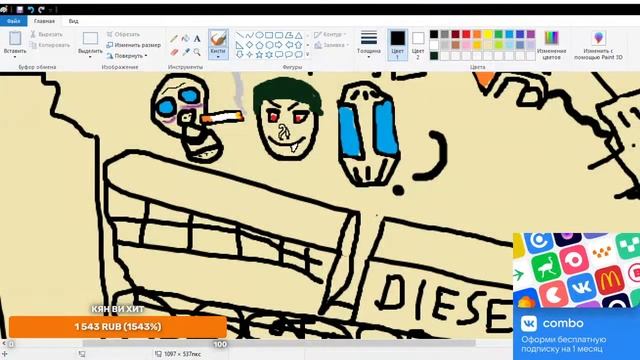Screen dimensions: 640x360
Task: Select the five-point star shape
Action: coord(260,54)
